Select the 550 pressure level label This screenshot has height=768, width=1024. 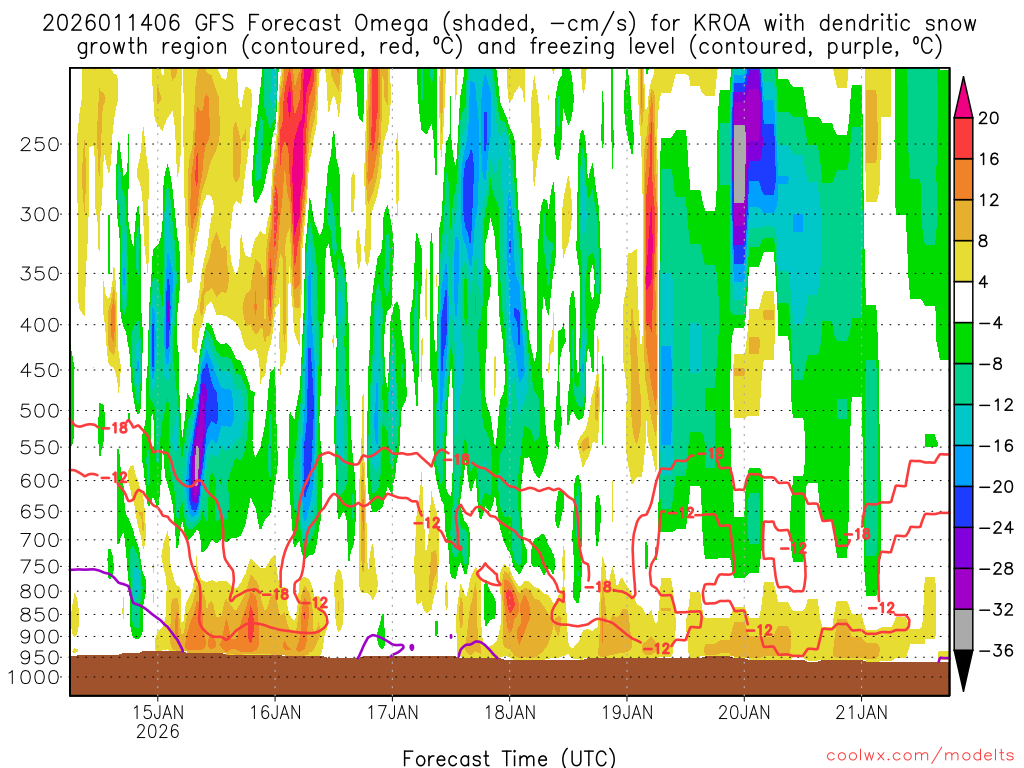tap(40, 447)
